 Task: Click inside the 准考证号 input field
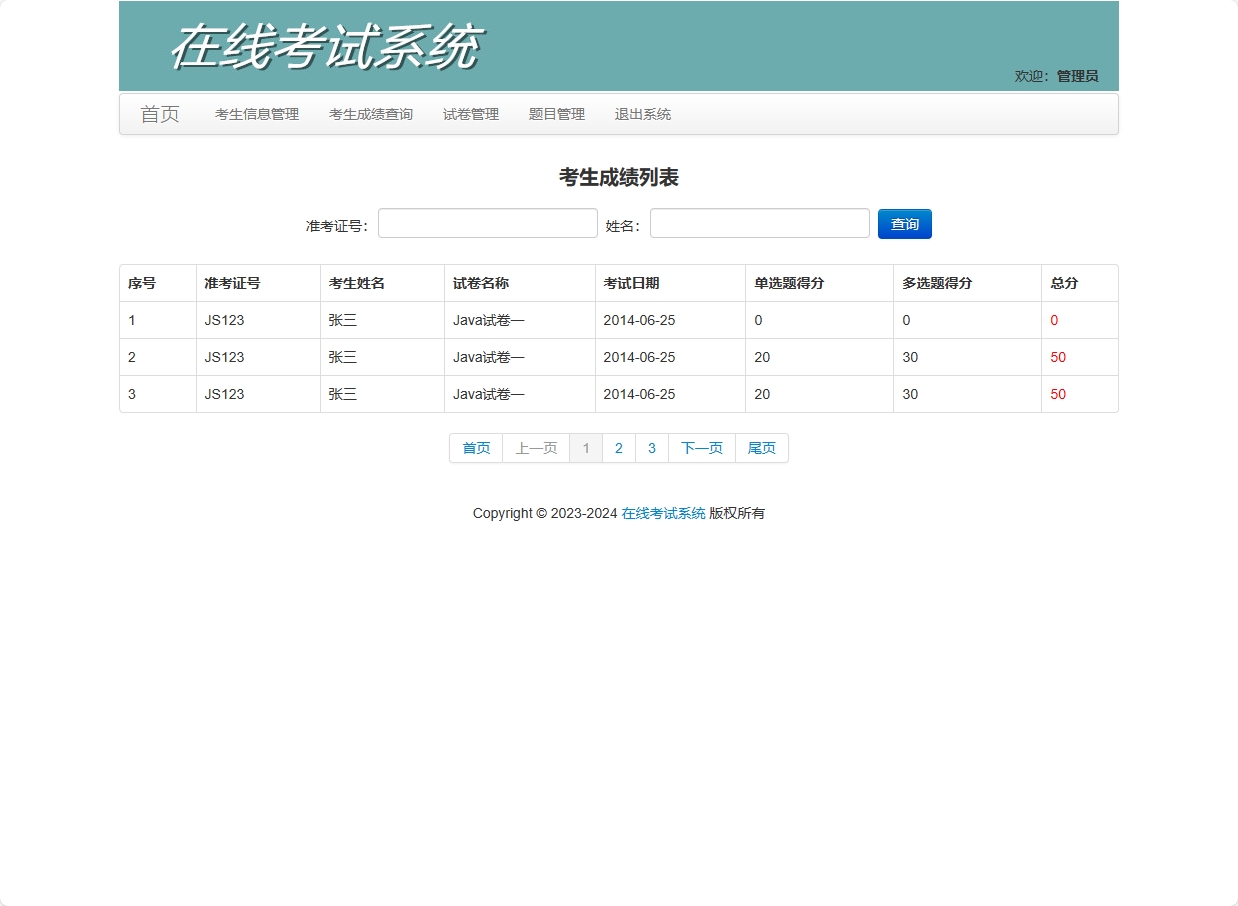coord(487,223)
